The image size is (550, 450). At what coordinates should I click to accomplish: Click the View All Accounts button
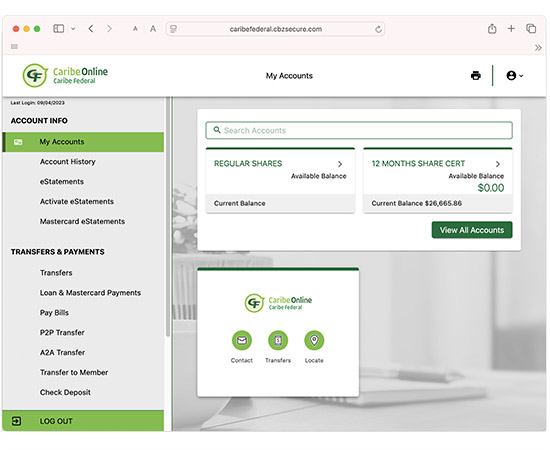click(472, 230)
